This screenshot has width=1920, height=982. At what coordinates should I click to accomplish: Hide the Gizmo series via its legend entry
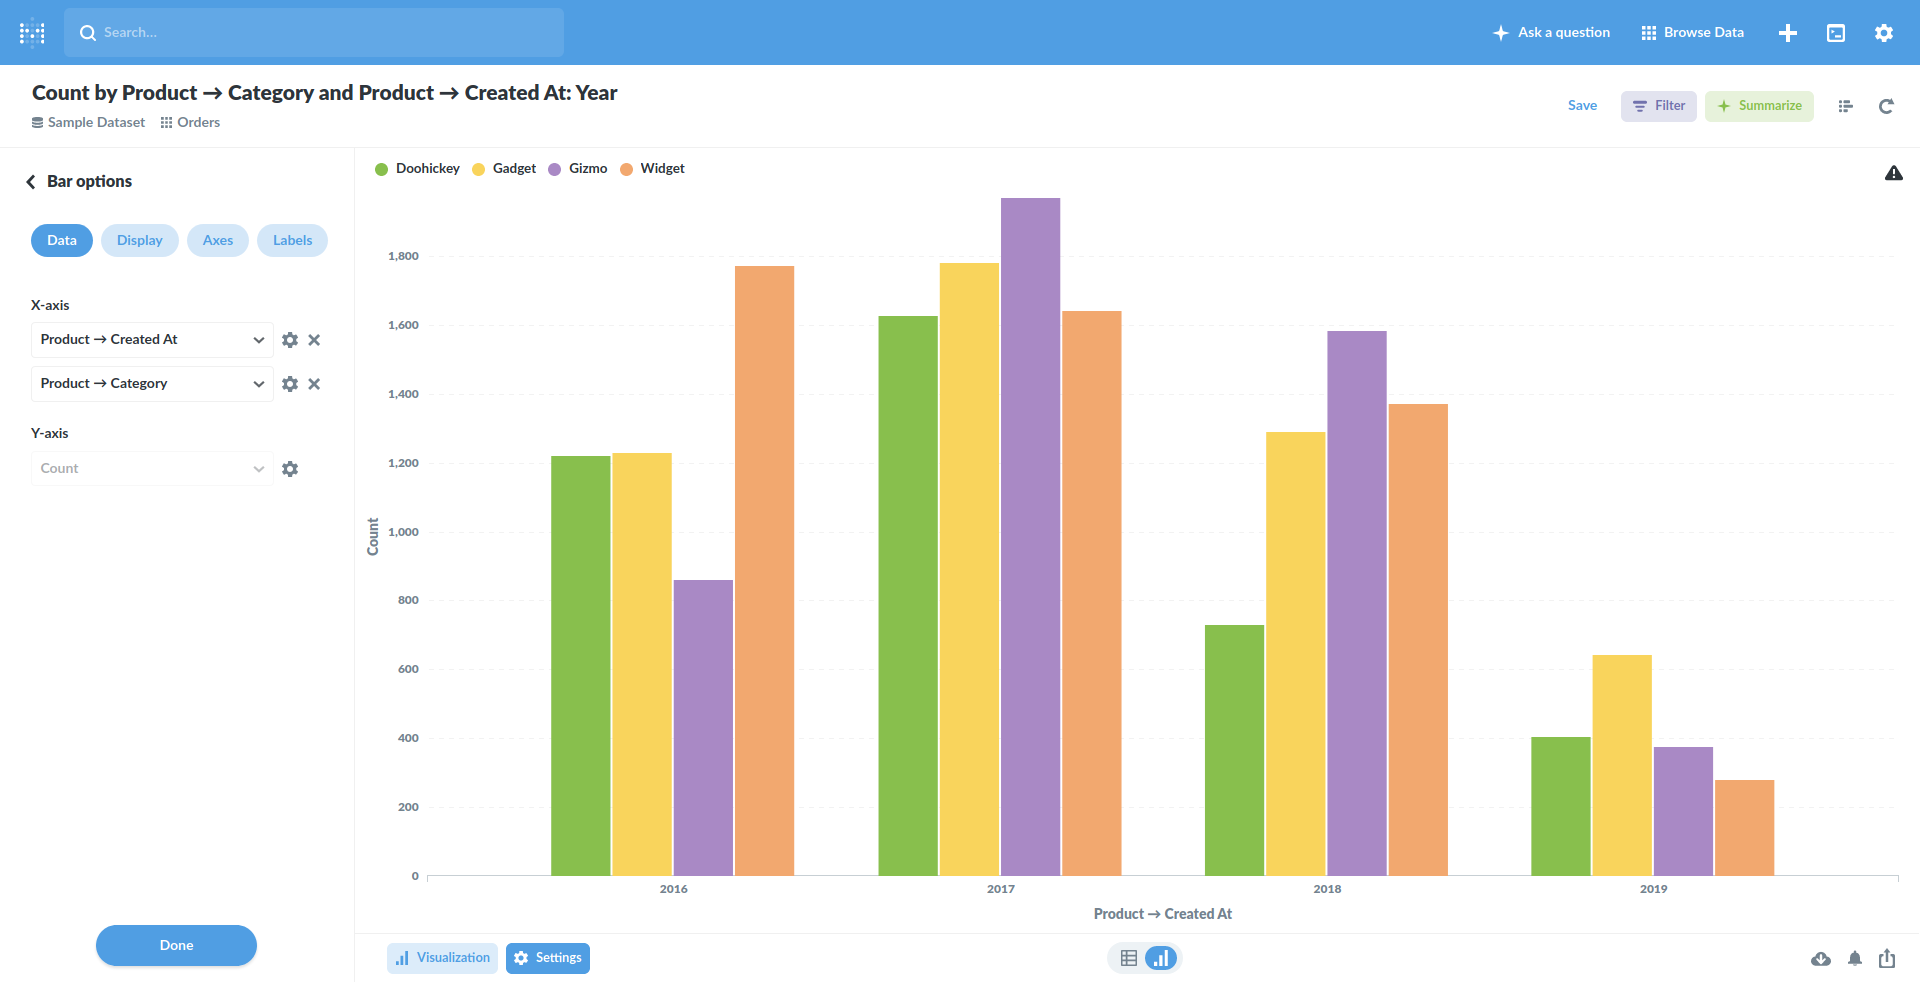577,168
